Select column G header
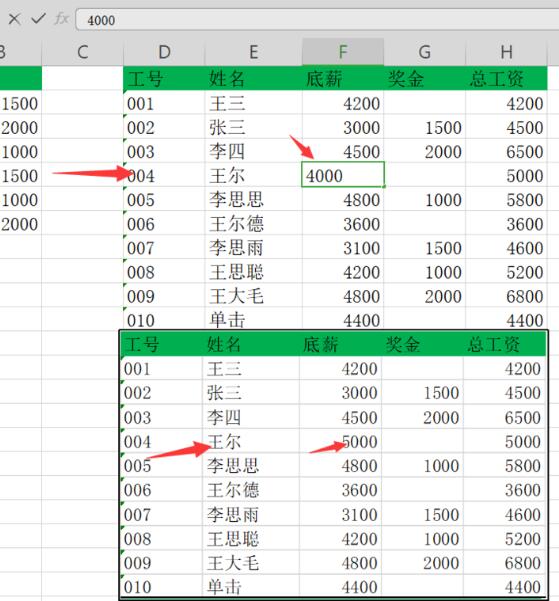This screenshot has height=601, width=559. pos(424,52)
